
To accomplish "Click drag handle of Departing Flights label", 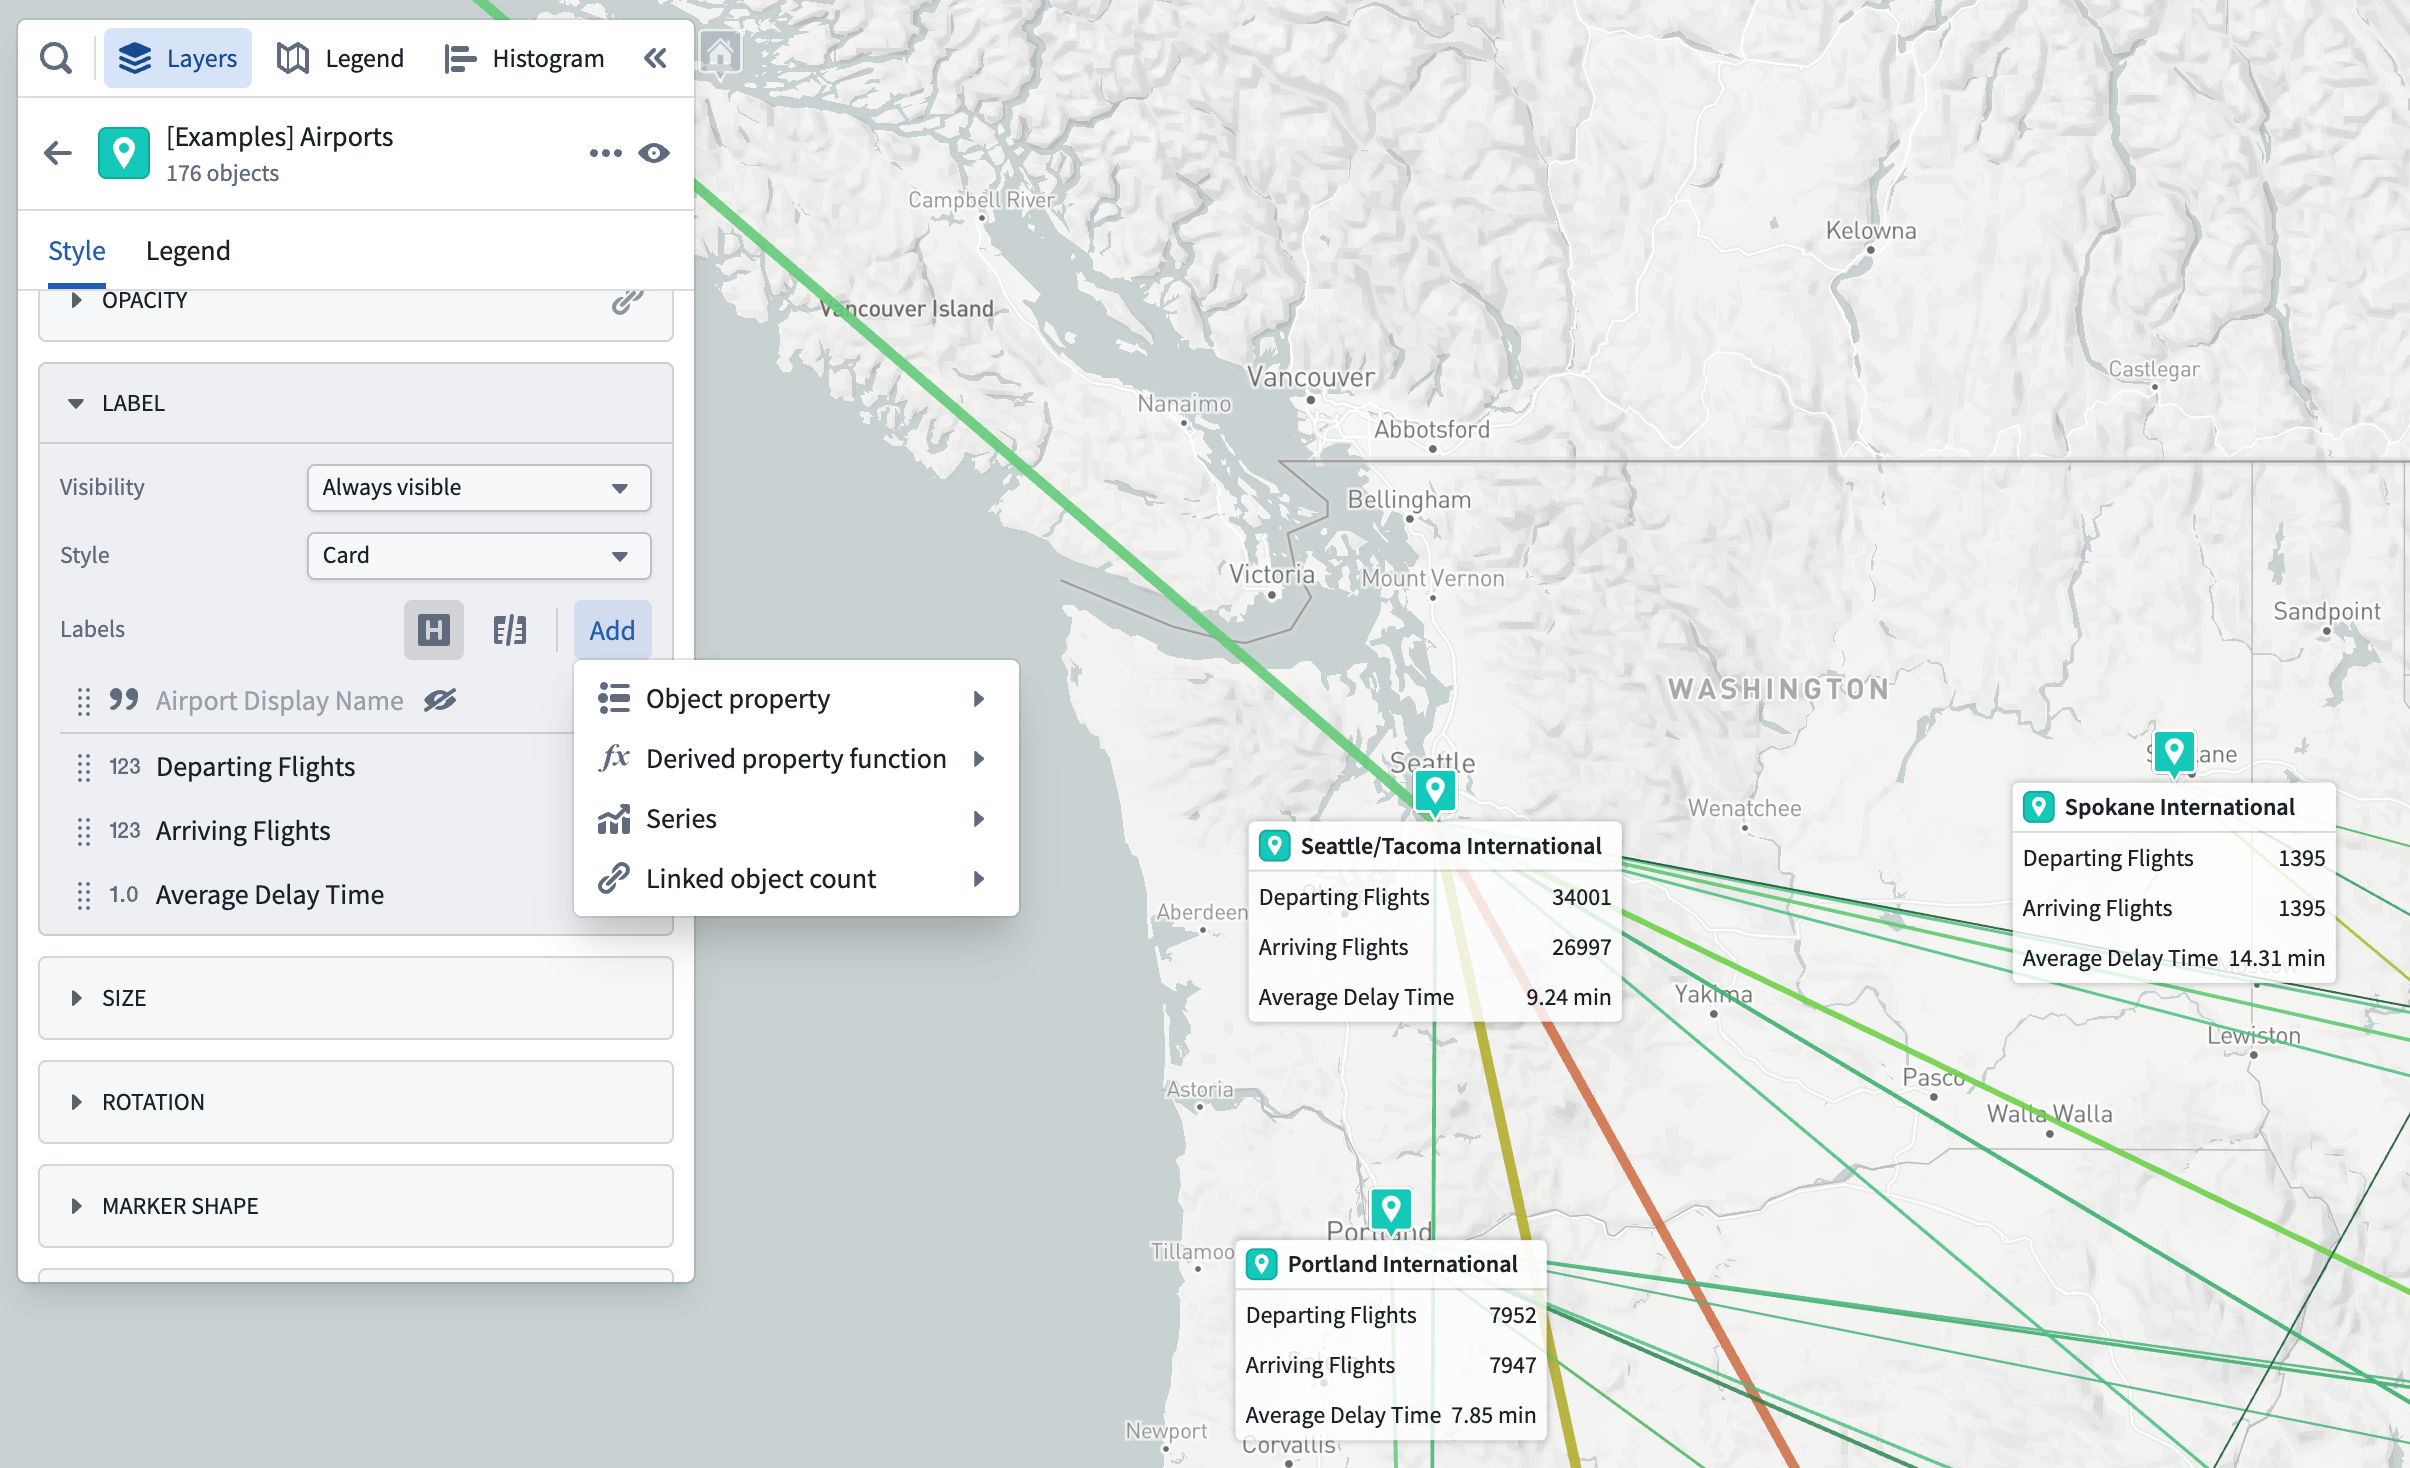I will [84, 767].
